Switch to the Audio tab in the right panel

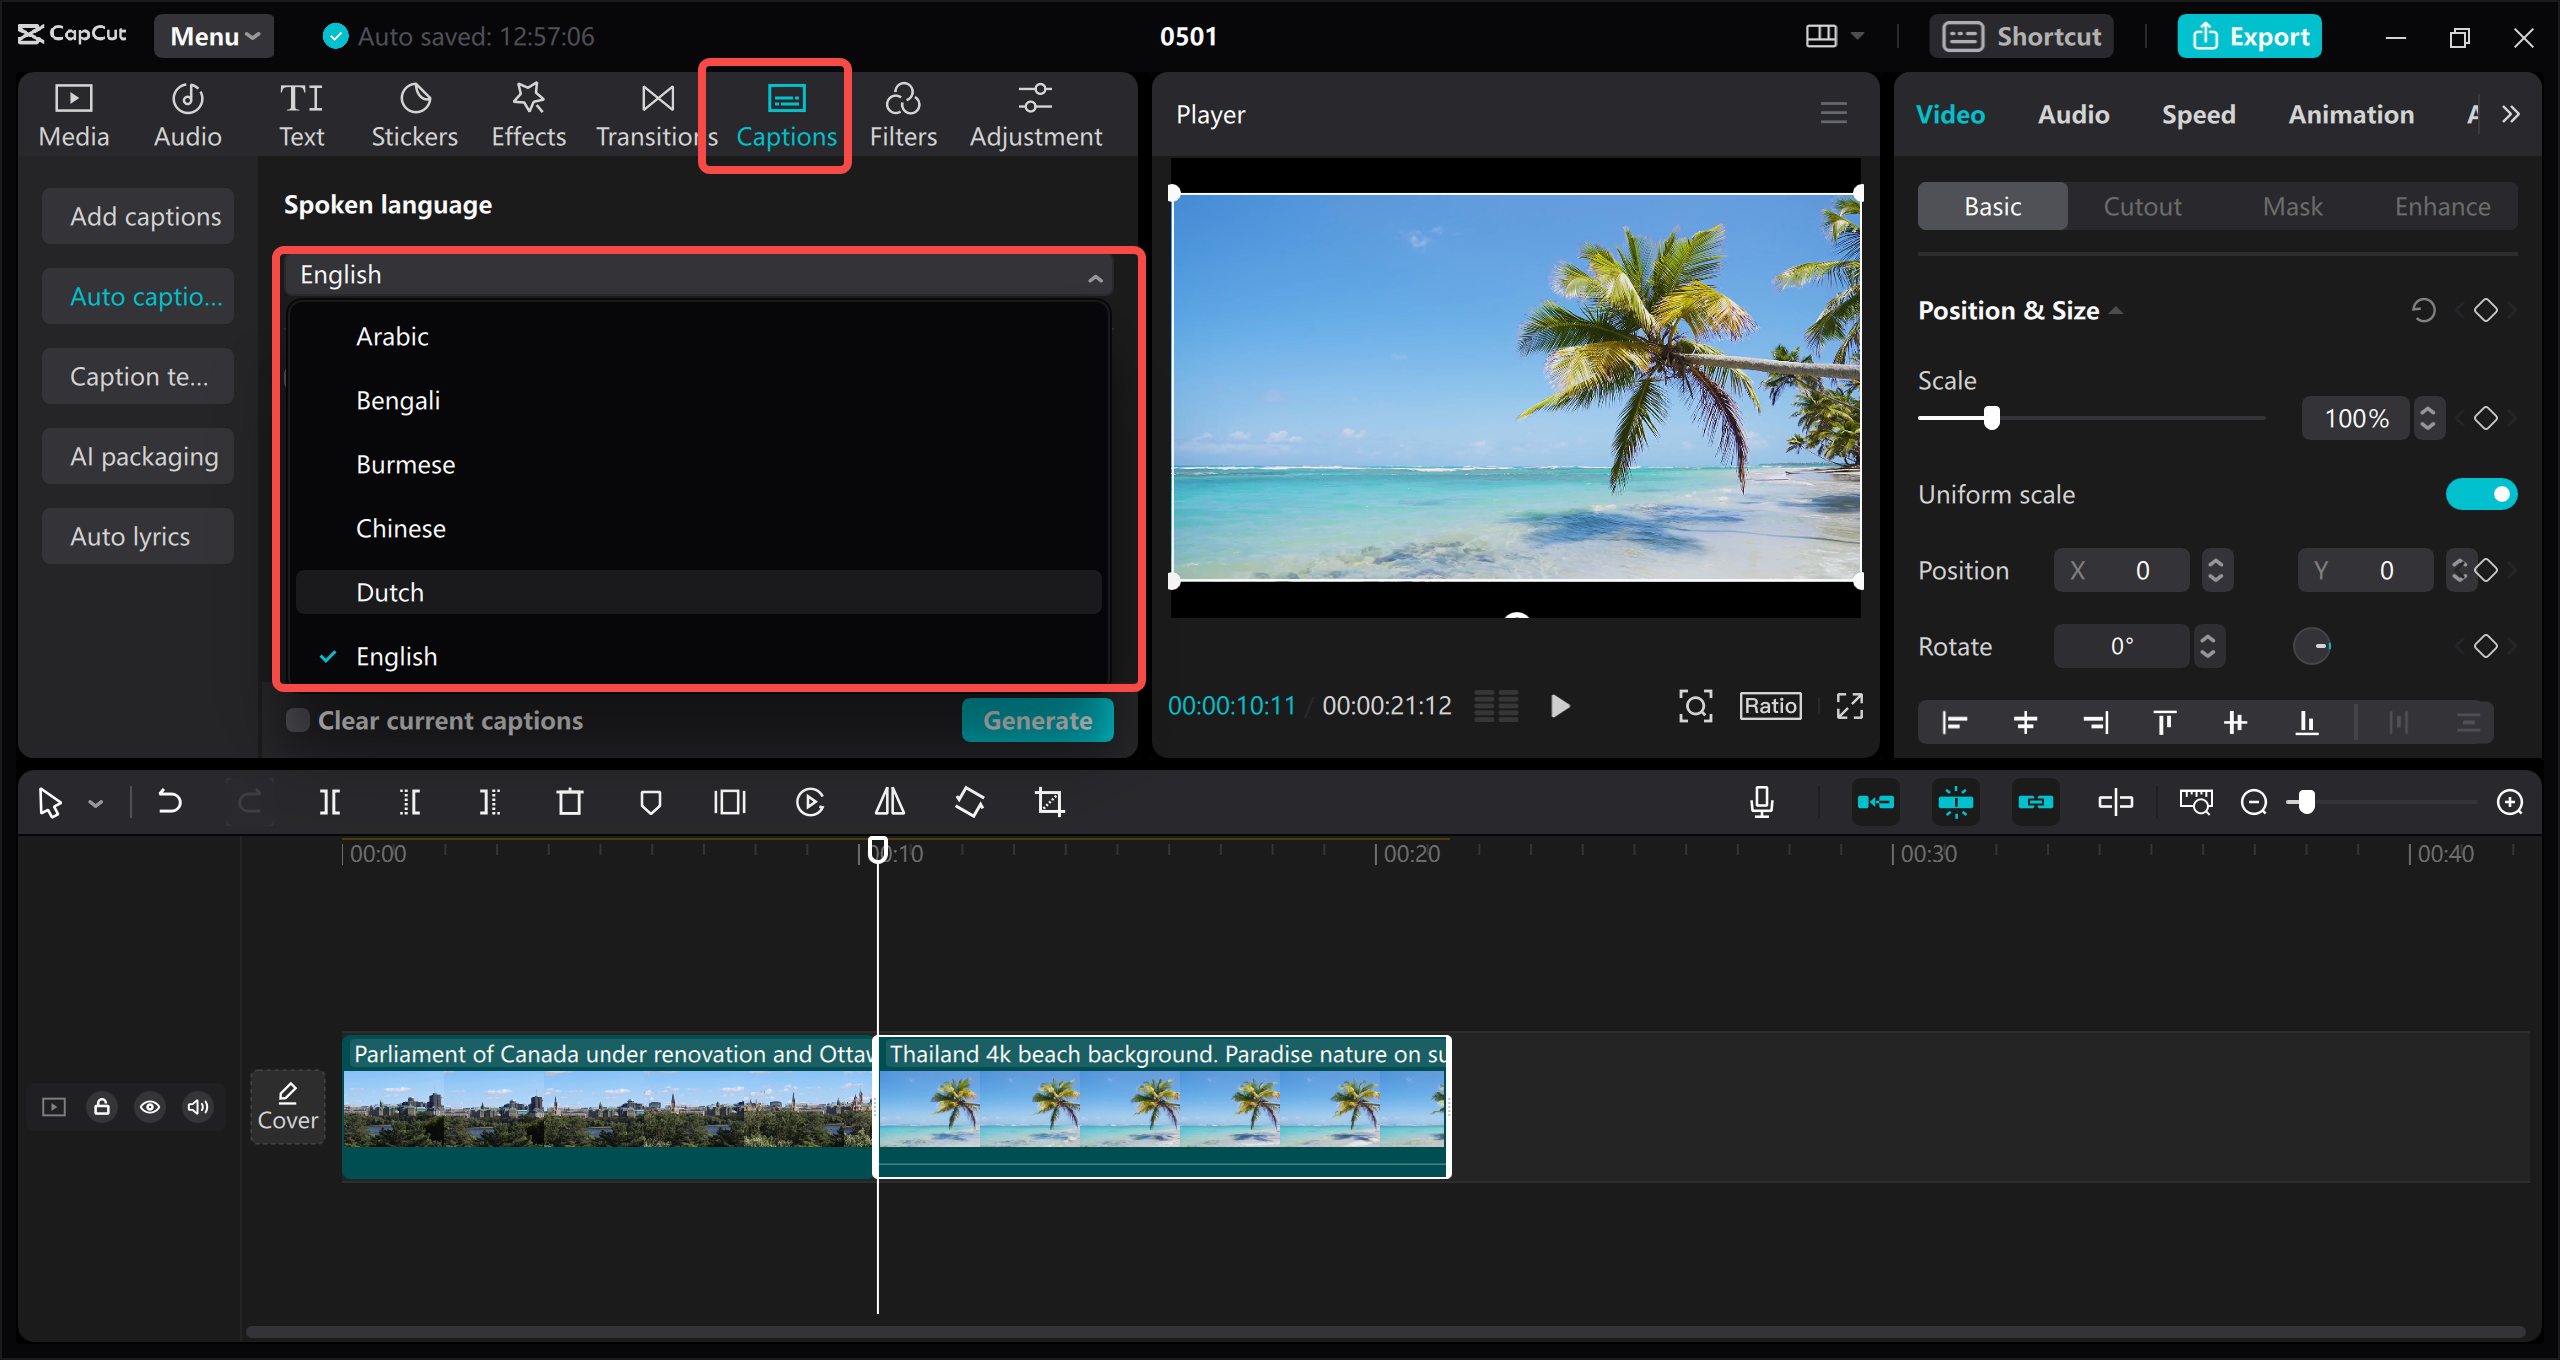pos(2072,114)
